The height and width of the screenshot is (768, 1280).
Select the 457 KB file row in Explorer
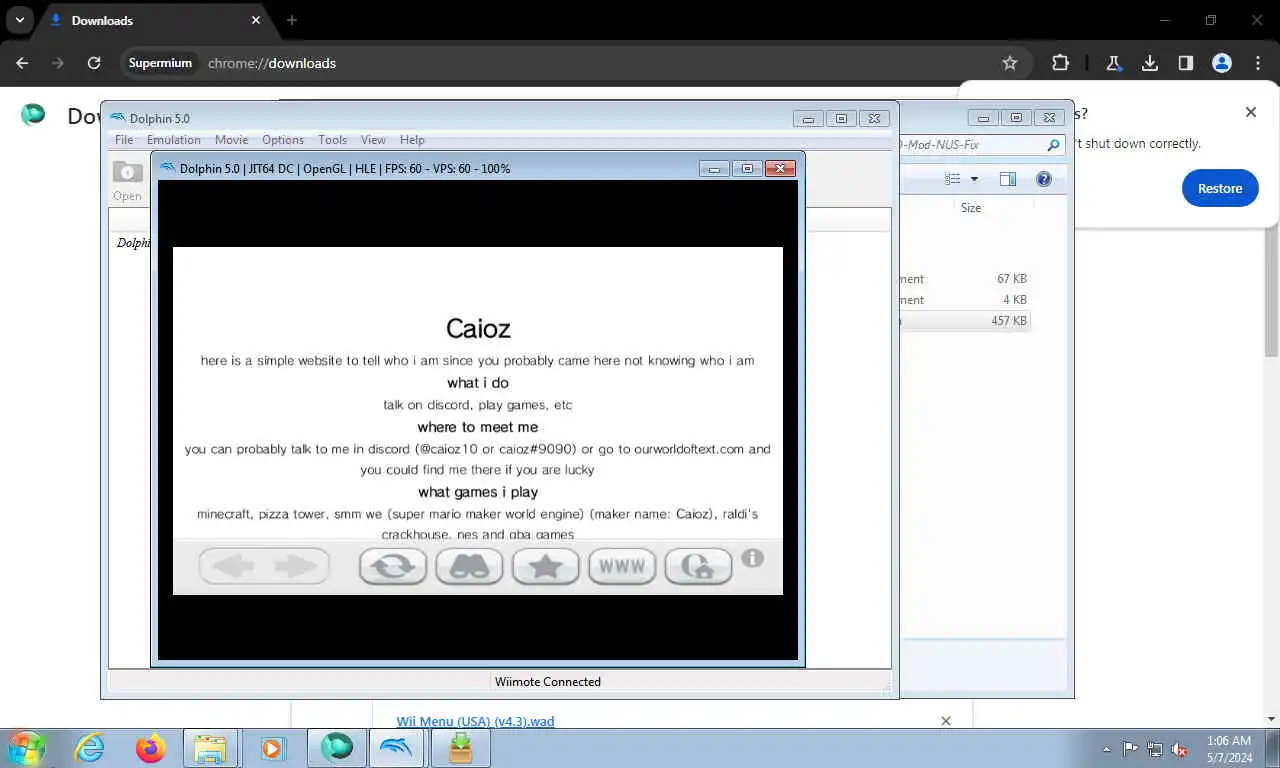coord(965,321)
